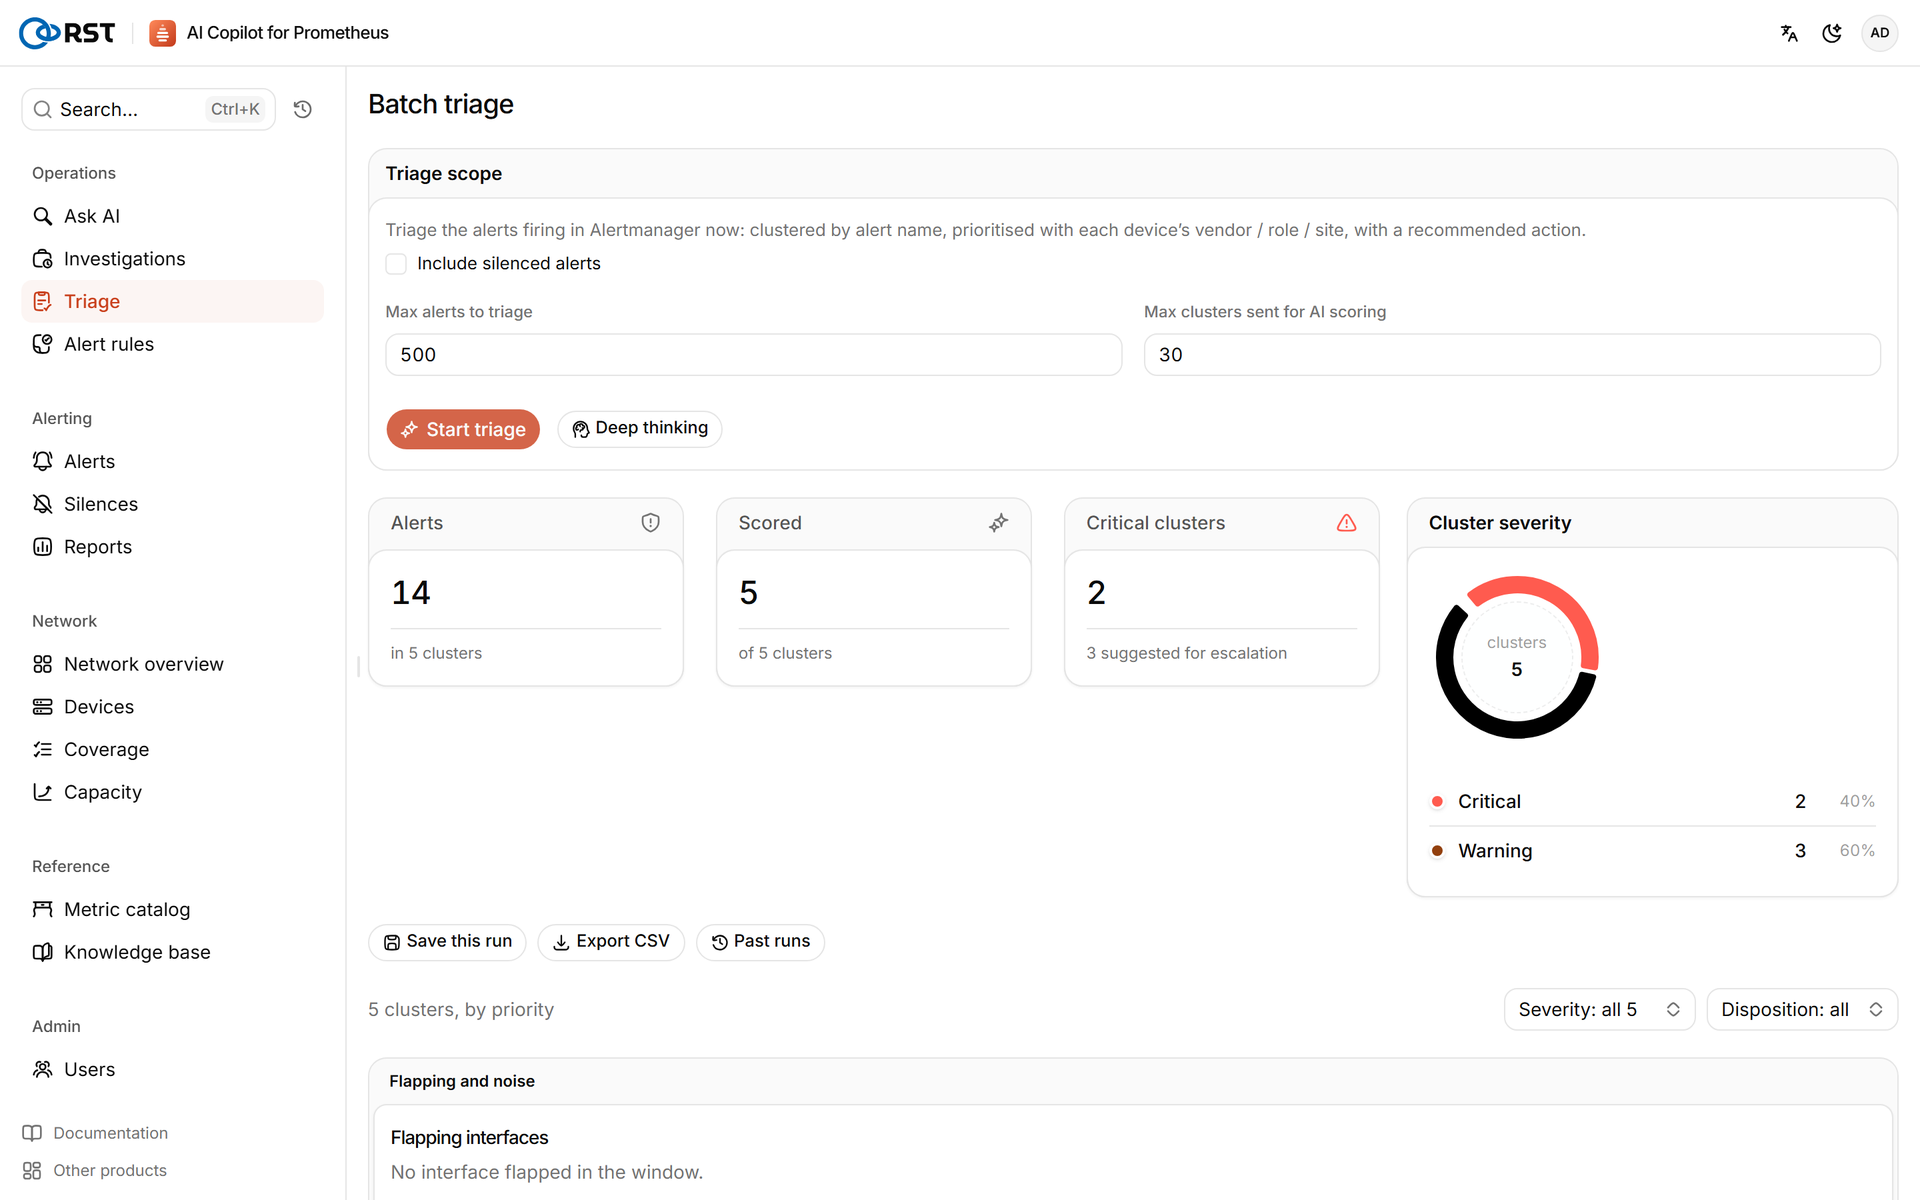
Task: Click "in 5 clusters" text on Alerts card
Action: click(436, 653)
